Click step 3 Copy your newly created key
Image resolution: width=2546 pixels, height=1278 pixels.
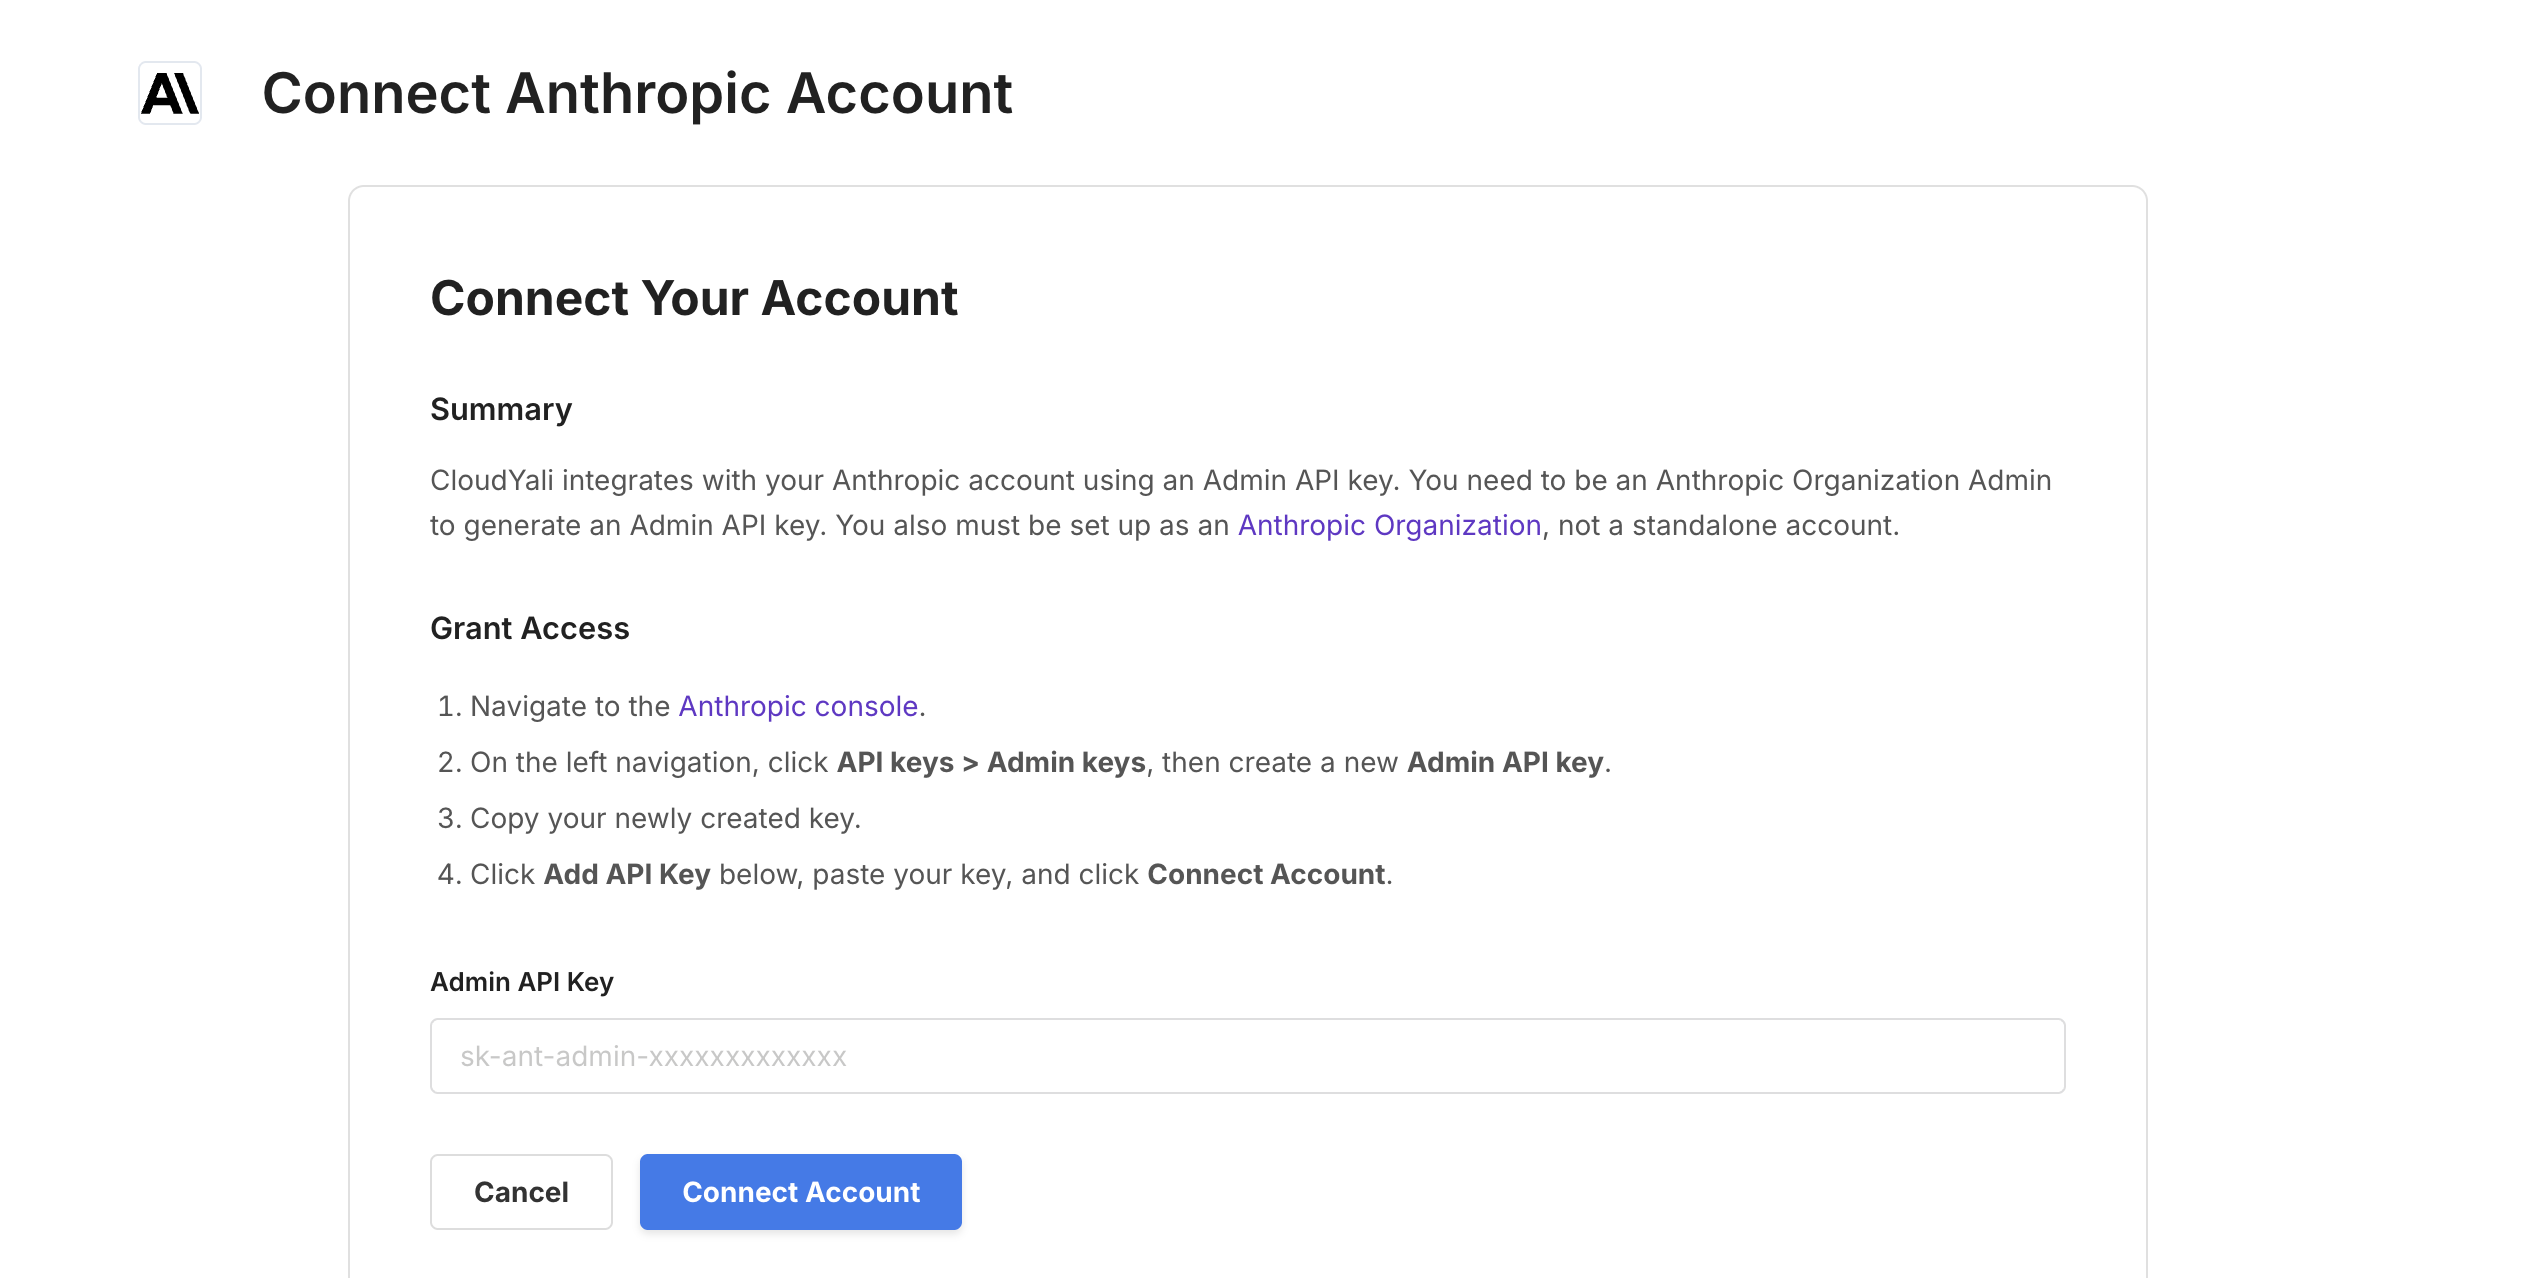click(665, 818)
